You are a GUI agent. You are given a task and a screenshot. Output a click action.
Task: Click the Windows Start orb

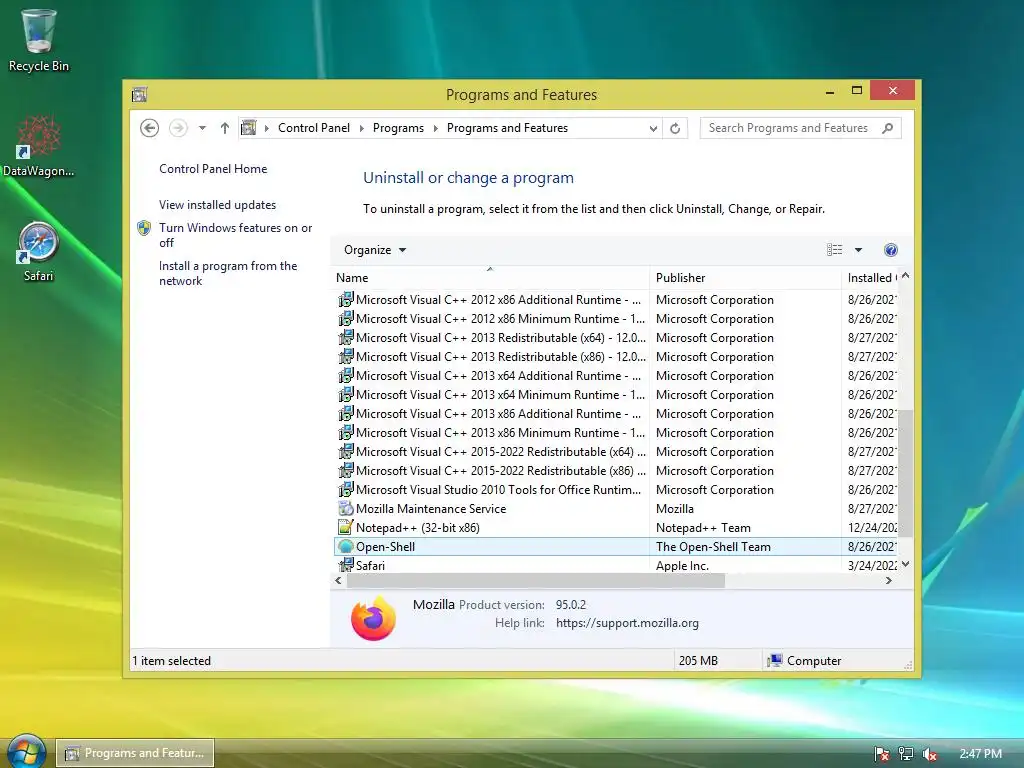[26, 752]
